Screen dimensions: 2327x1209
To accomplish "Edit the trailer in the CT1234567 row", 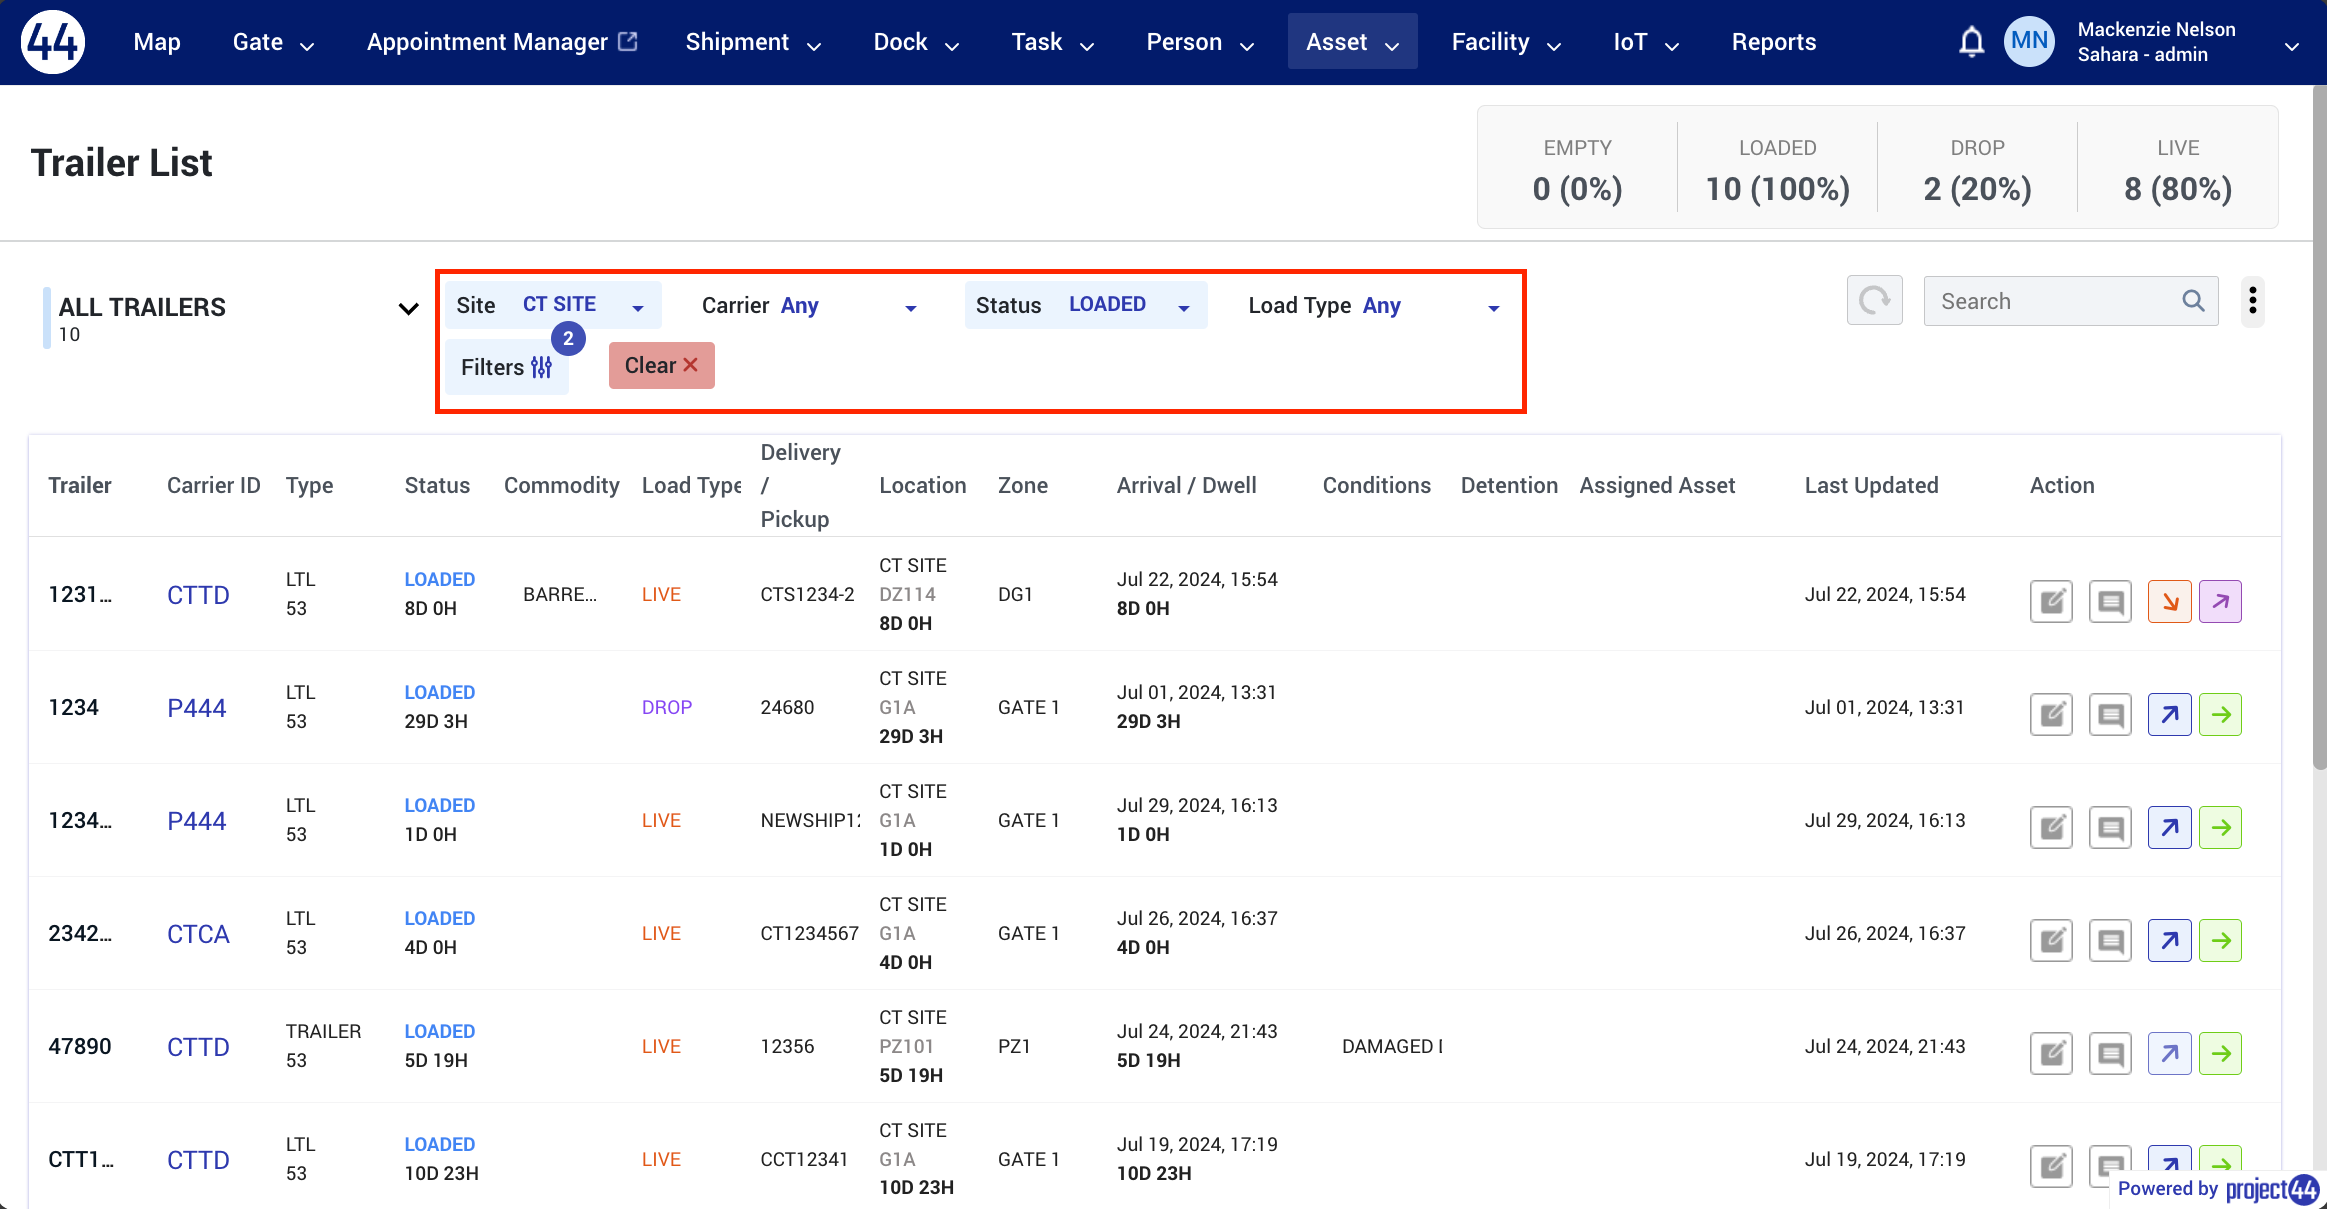I will point(2051,941).
